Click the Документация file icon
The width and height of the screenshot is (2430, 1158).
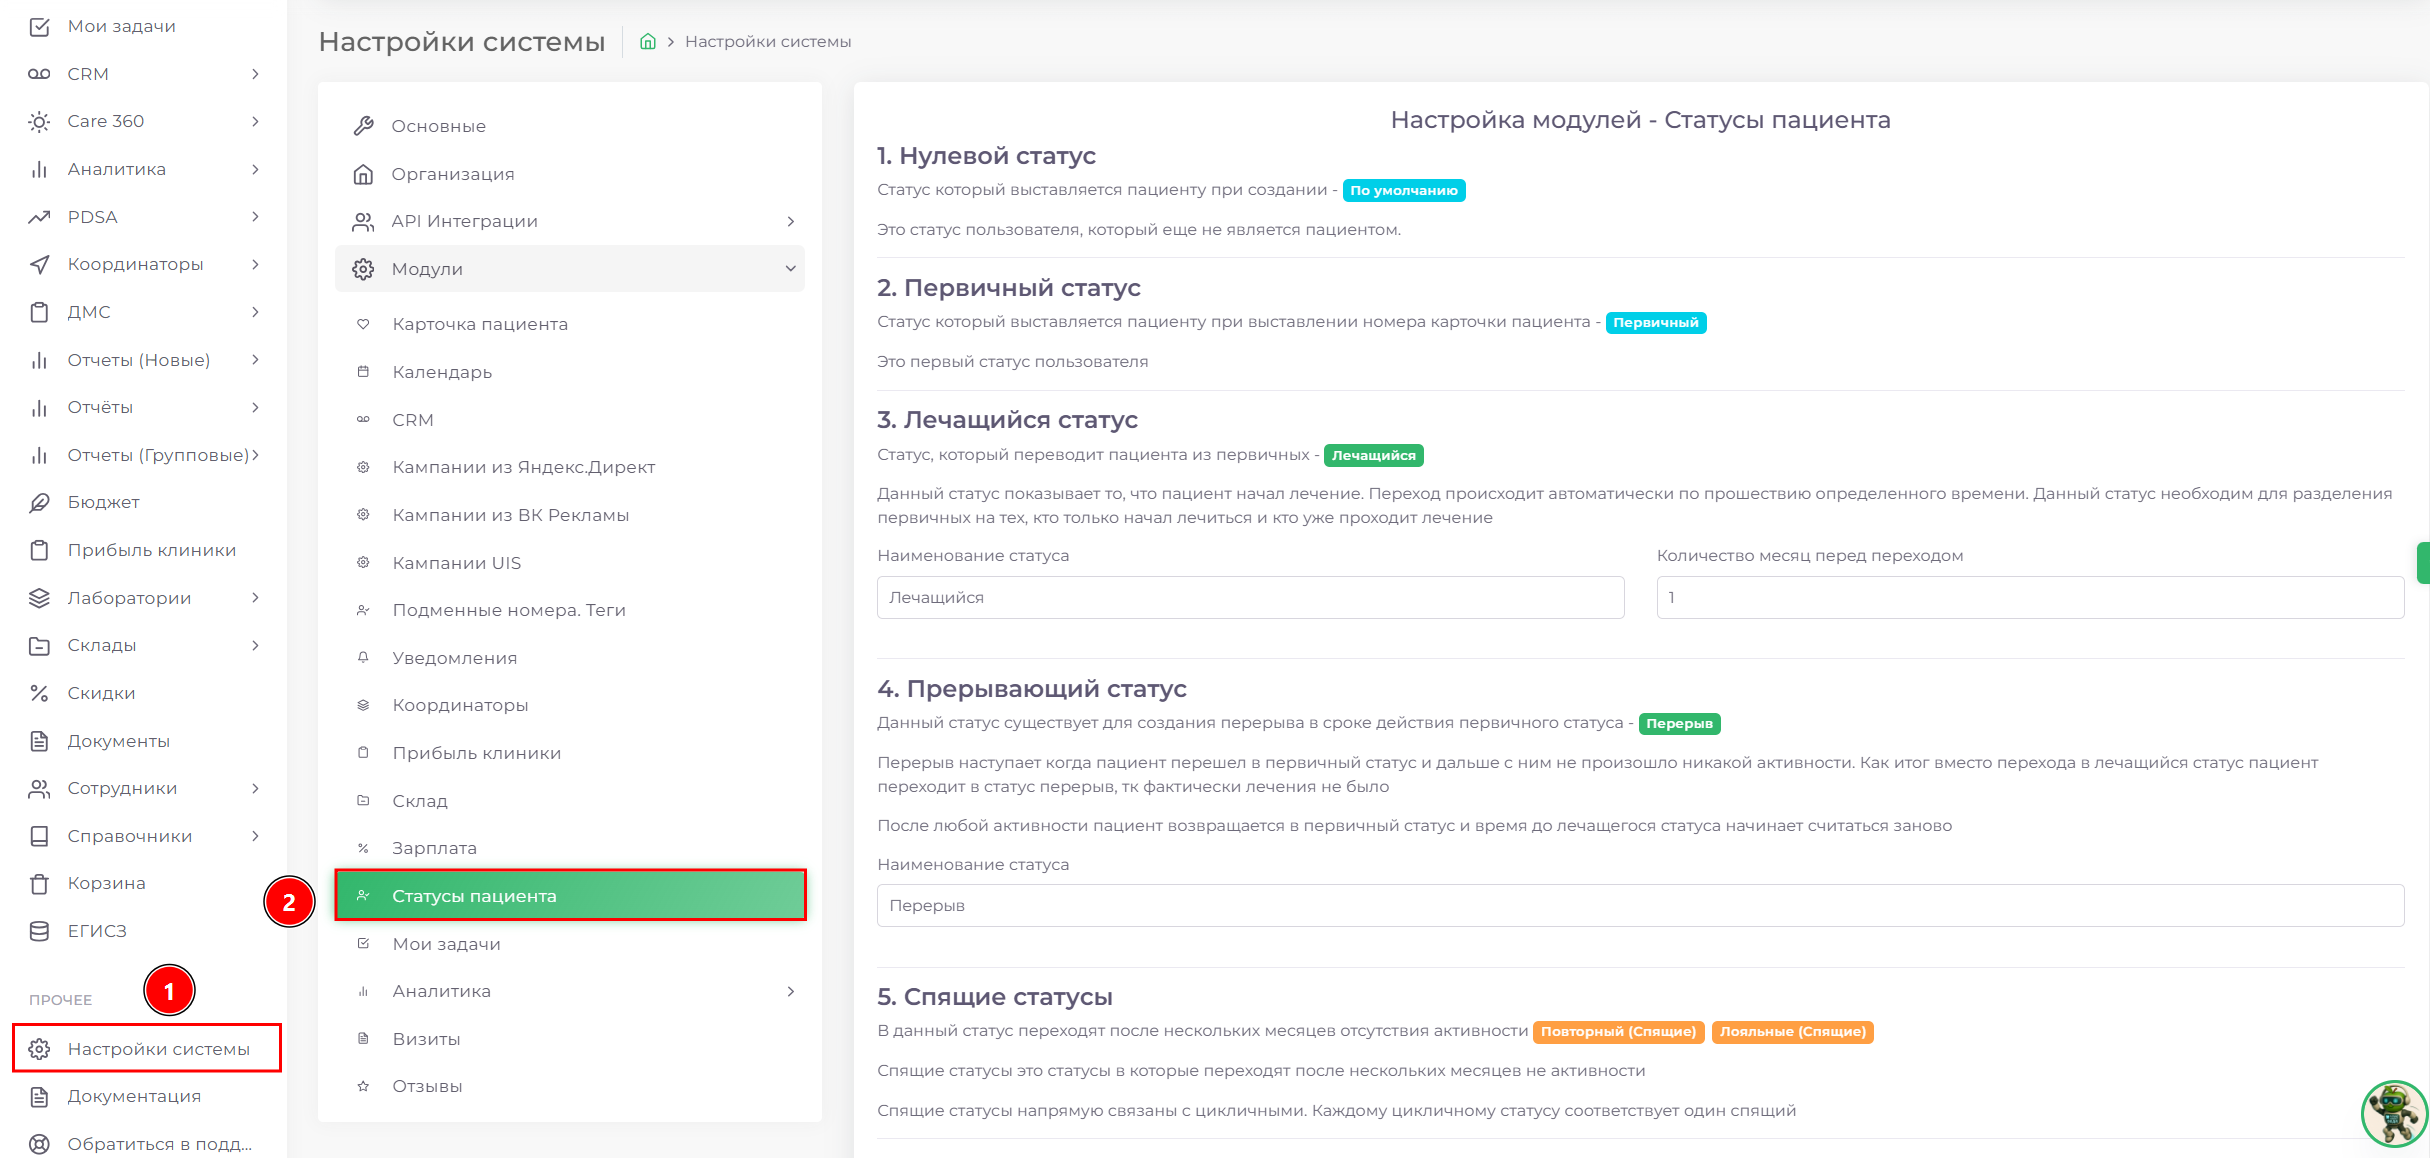pyautogui.click(x=39, y=1097)
